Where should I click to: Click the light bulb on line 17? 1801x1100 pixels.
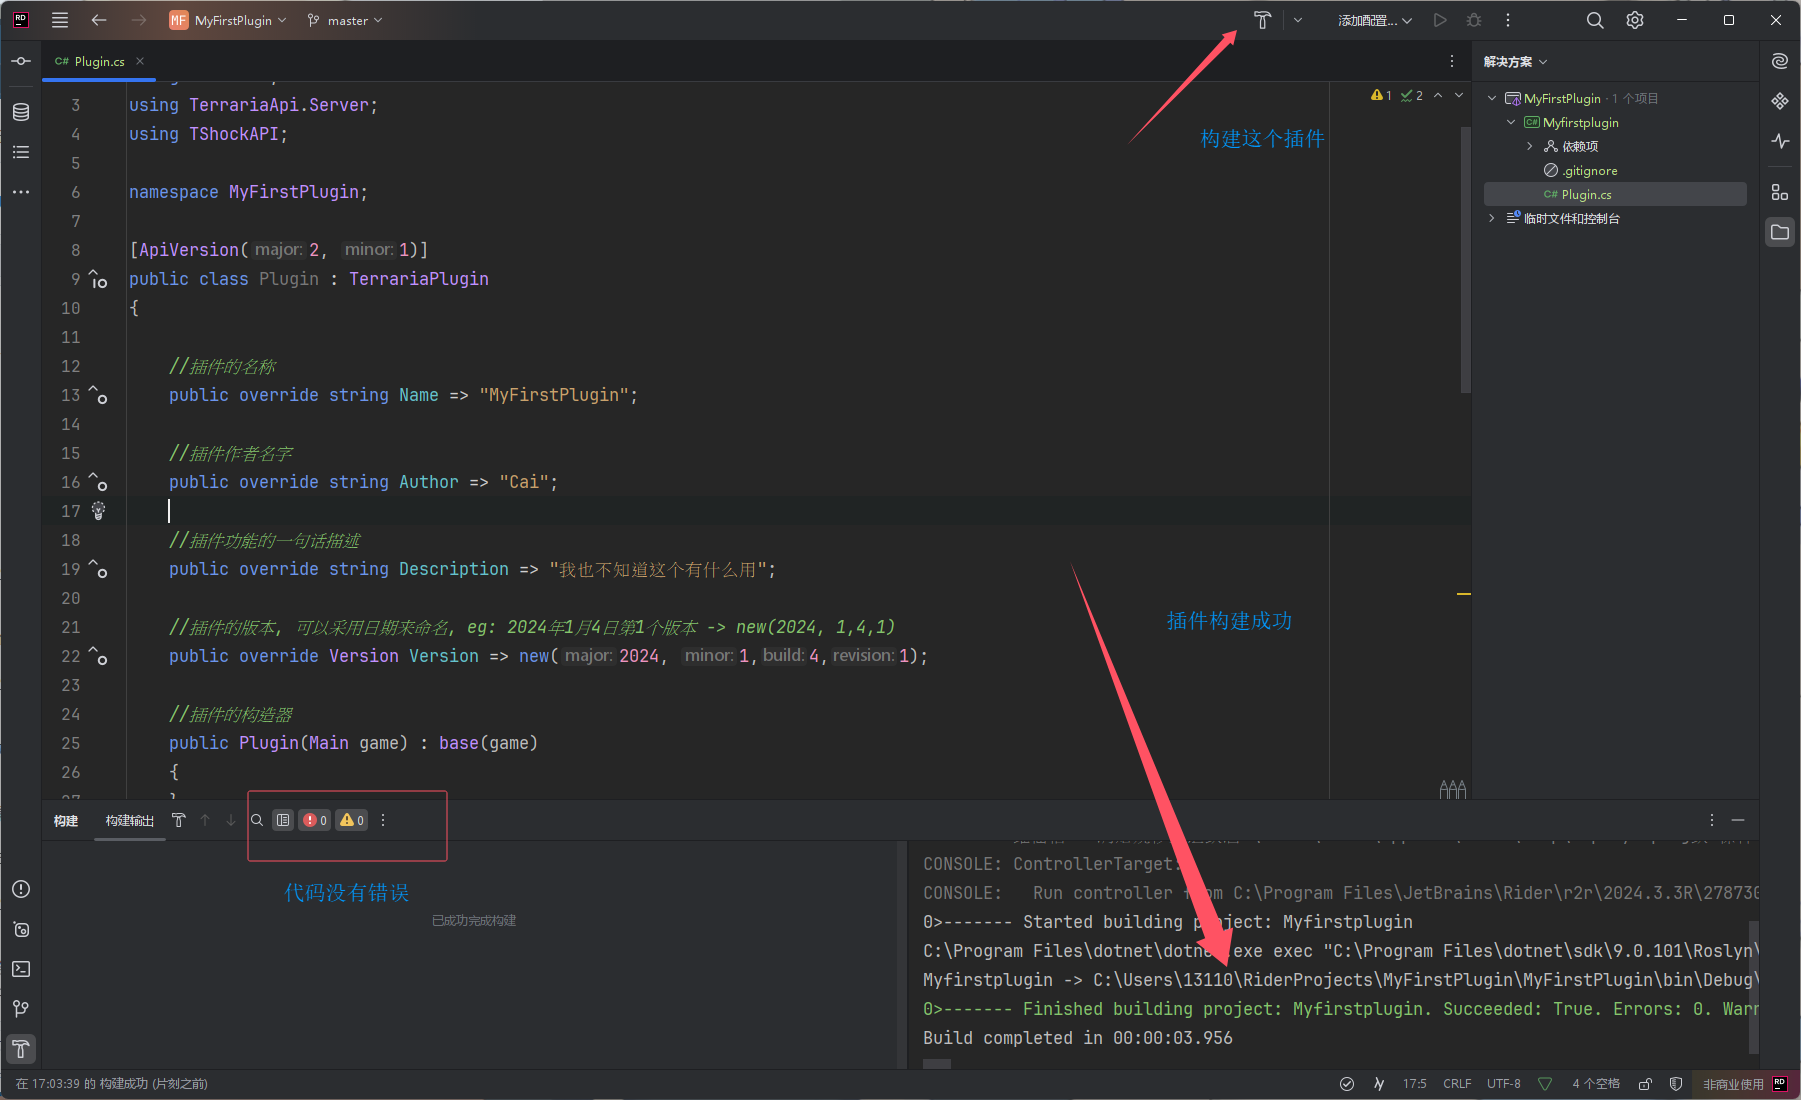pos(98,511)
